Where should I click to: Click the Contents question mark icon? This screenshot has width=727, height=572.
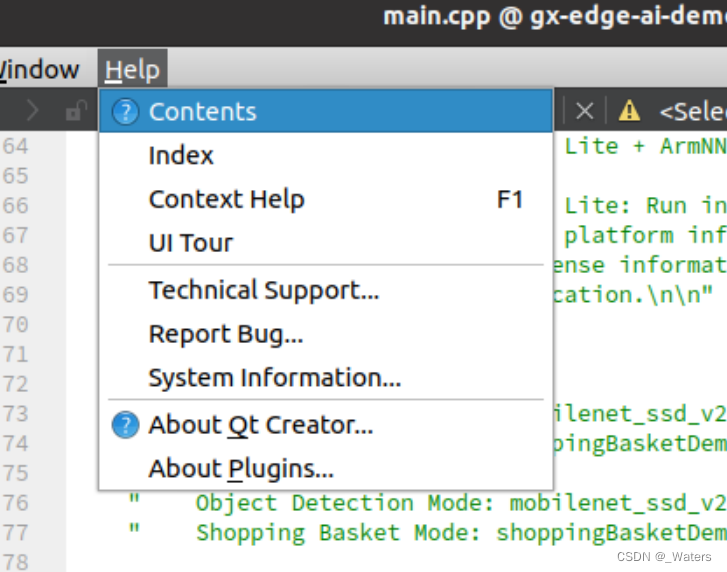[125, 112]
